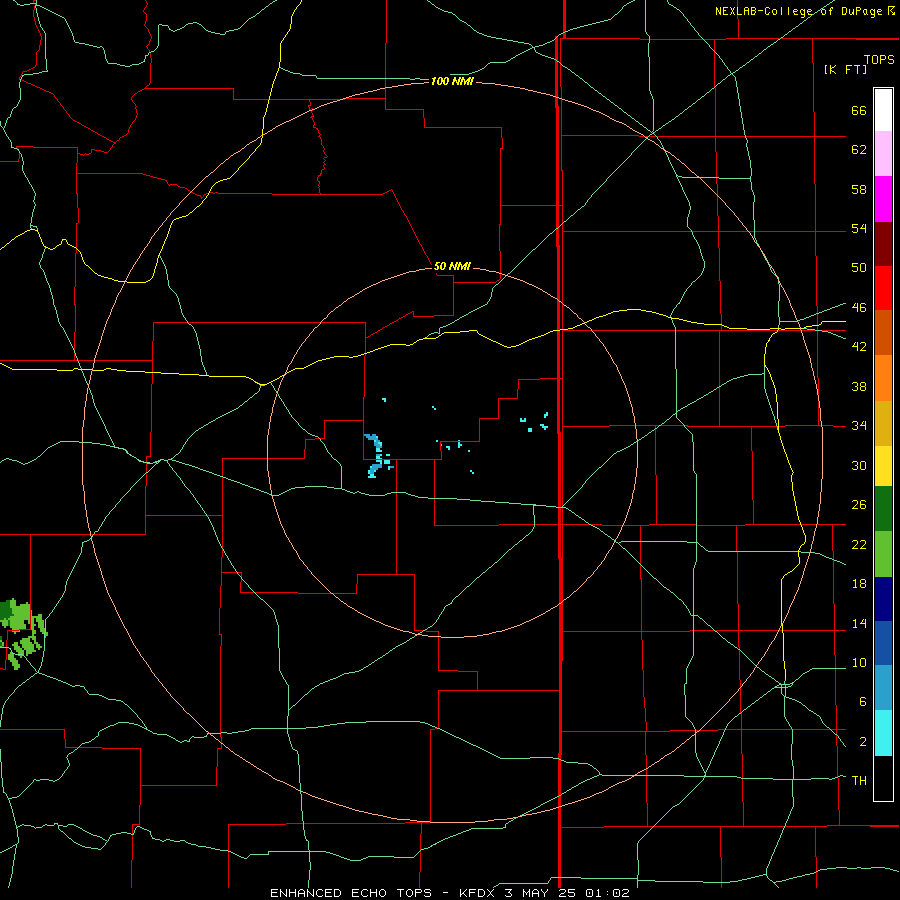
Task: Click the TOPS legend title
Action: click(879, 59)
